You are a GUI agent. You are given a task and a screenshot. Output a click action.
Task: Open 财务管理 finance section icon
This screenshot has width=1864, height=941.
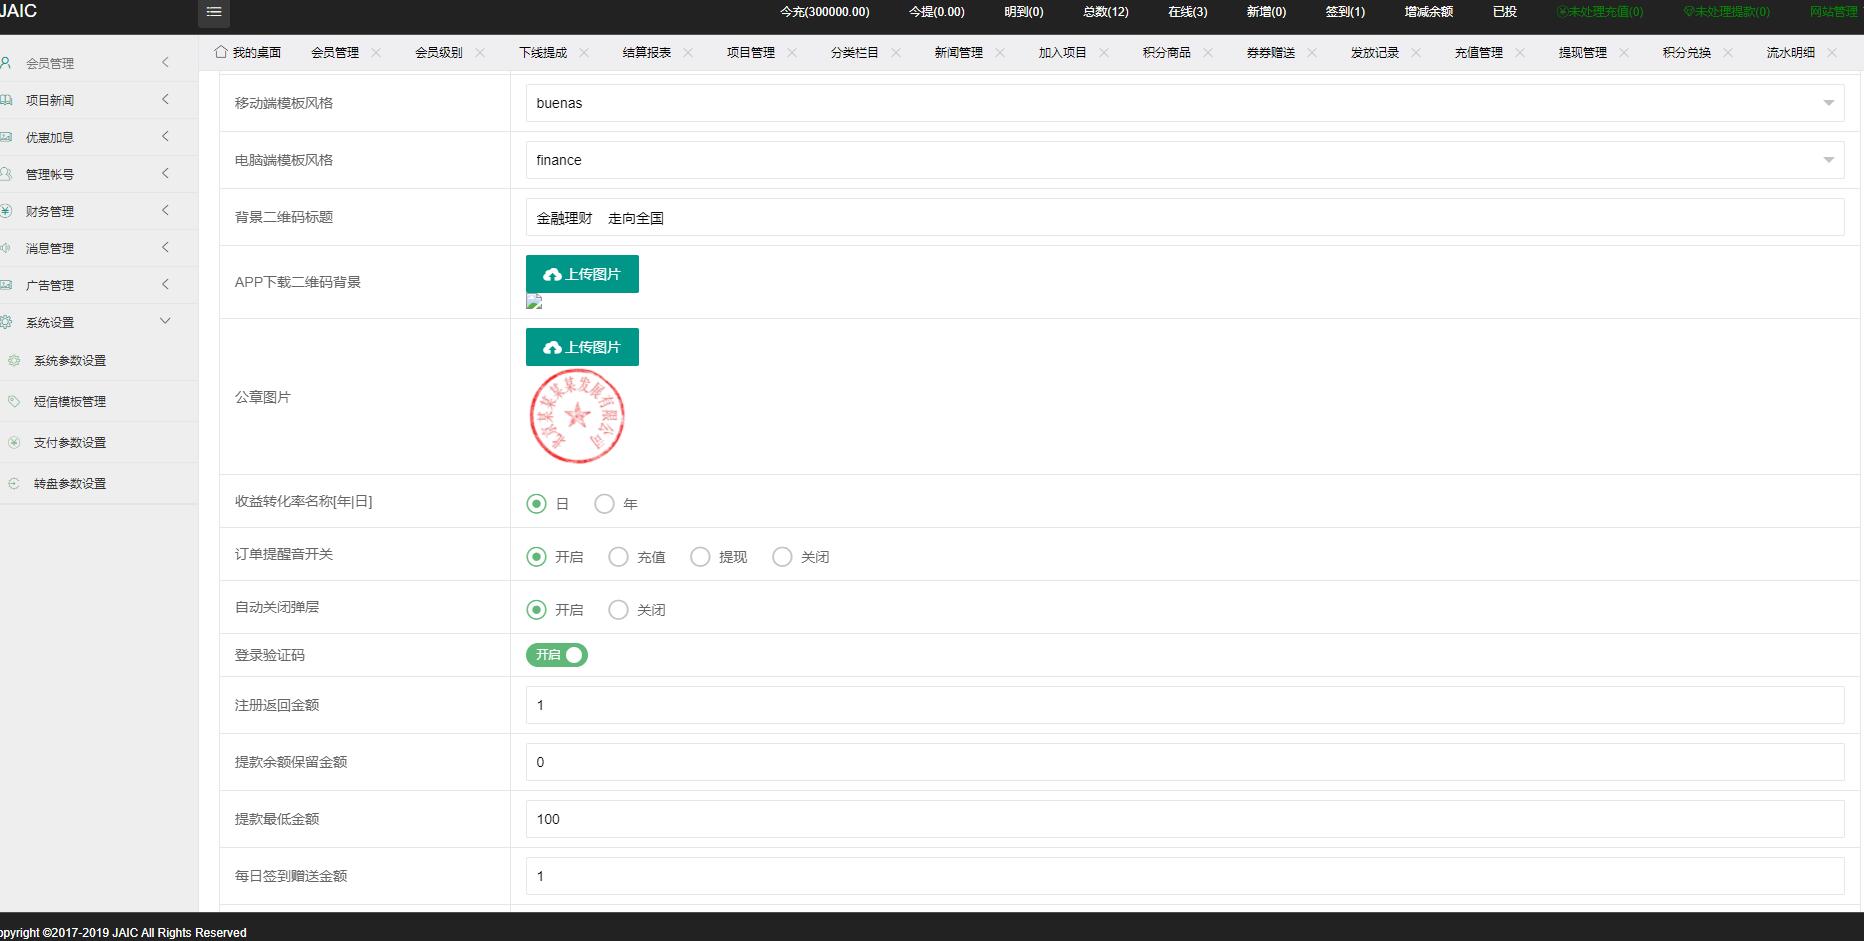point(8,211)
